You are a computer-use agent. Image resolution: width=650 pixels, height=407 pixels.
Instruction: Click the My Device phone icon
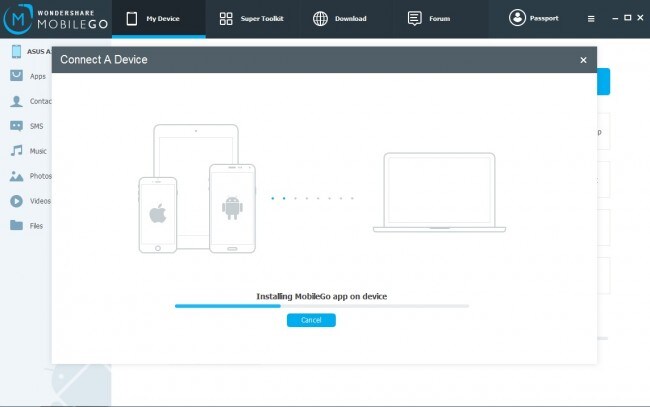pyautogui.click(x=132, y=19)
